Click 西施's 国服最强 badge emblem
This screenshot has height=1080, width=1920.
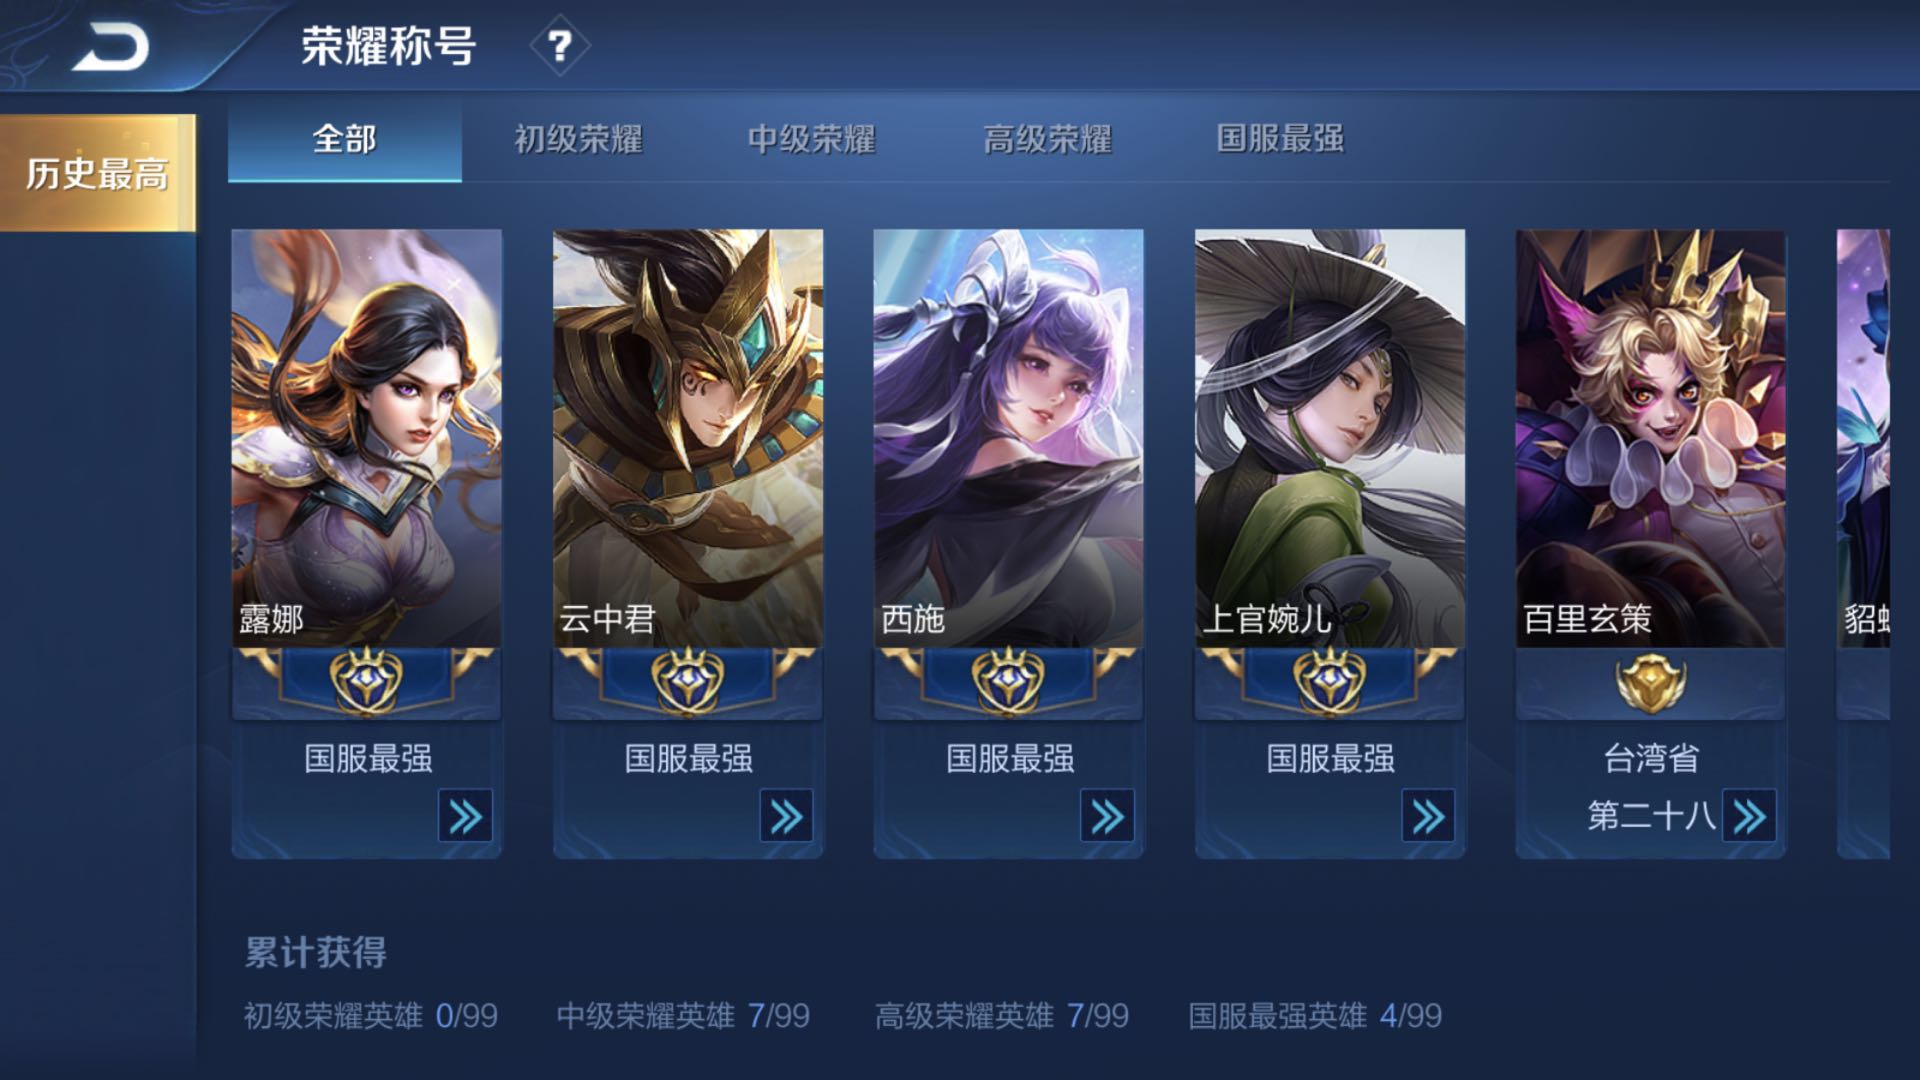pyautogui.click(x=1009, y=681)
